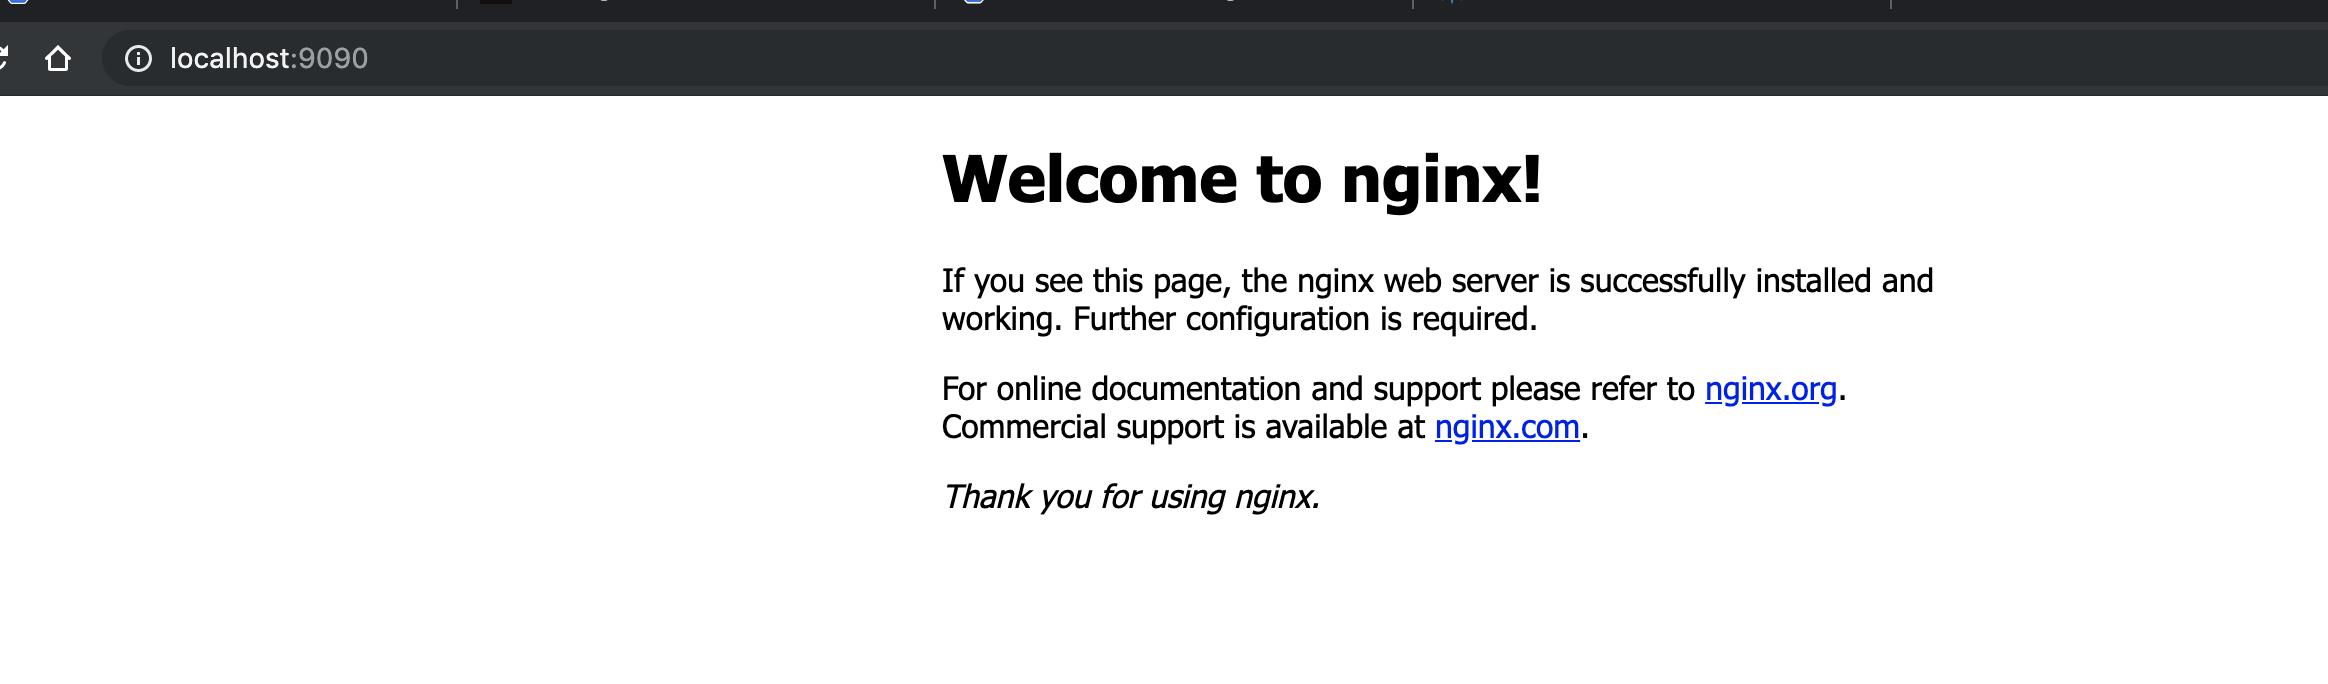Click the 'Commercial support is available at' text
Screen dimensions: 2328x684
click(1183, 428)
